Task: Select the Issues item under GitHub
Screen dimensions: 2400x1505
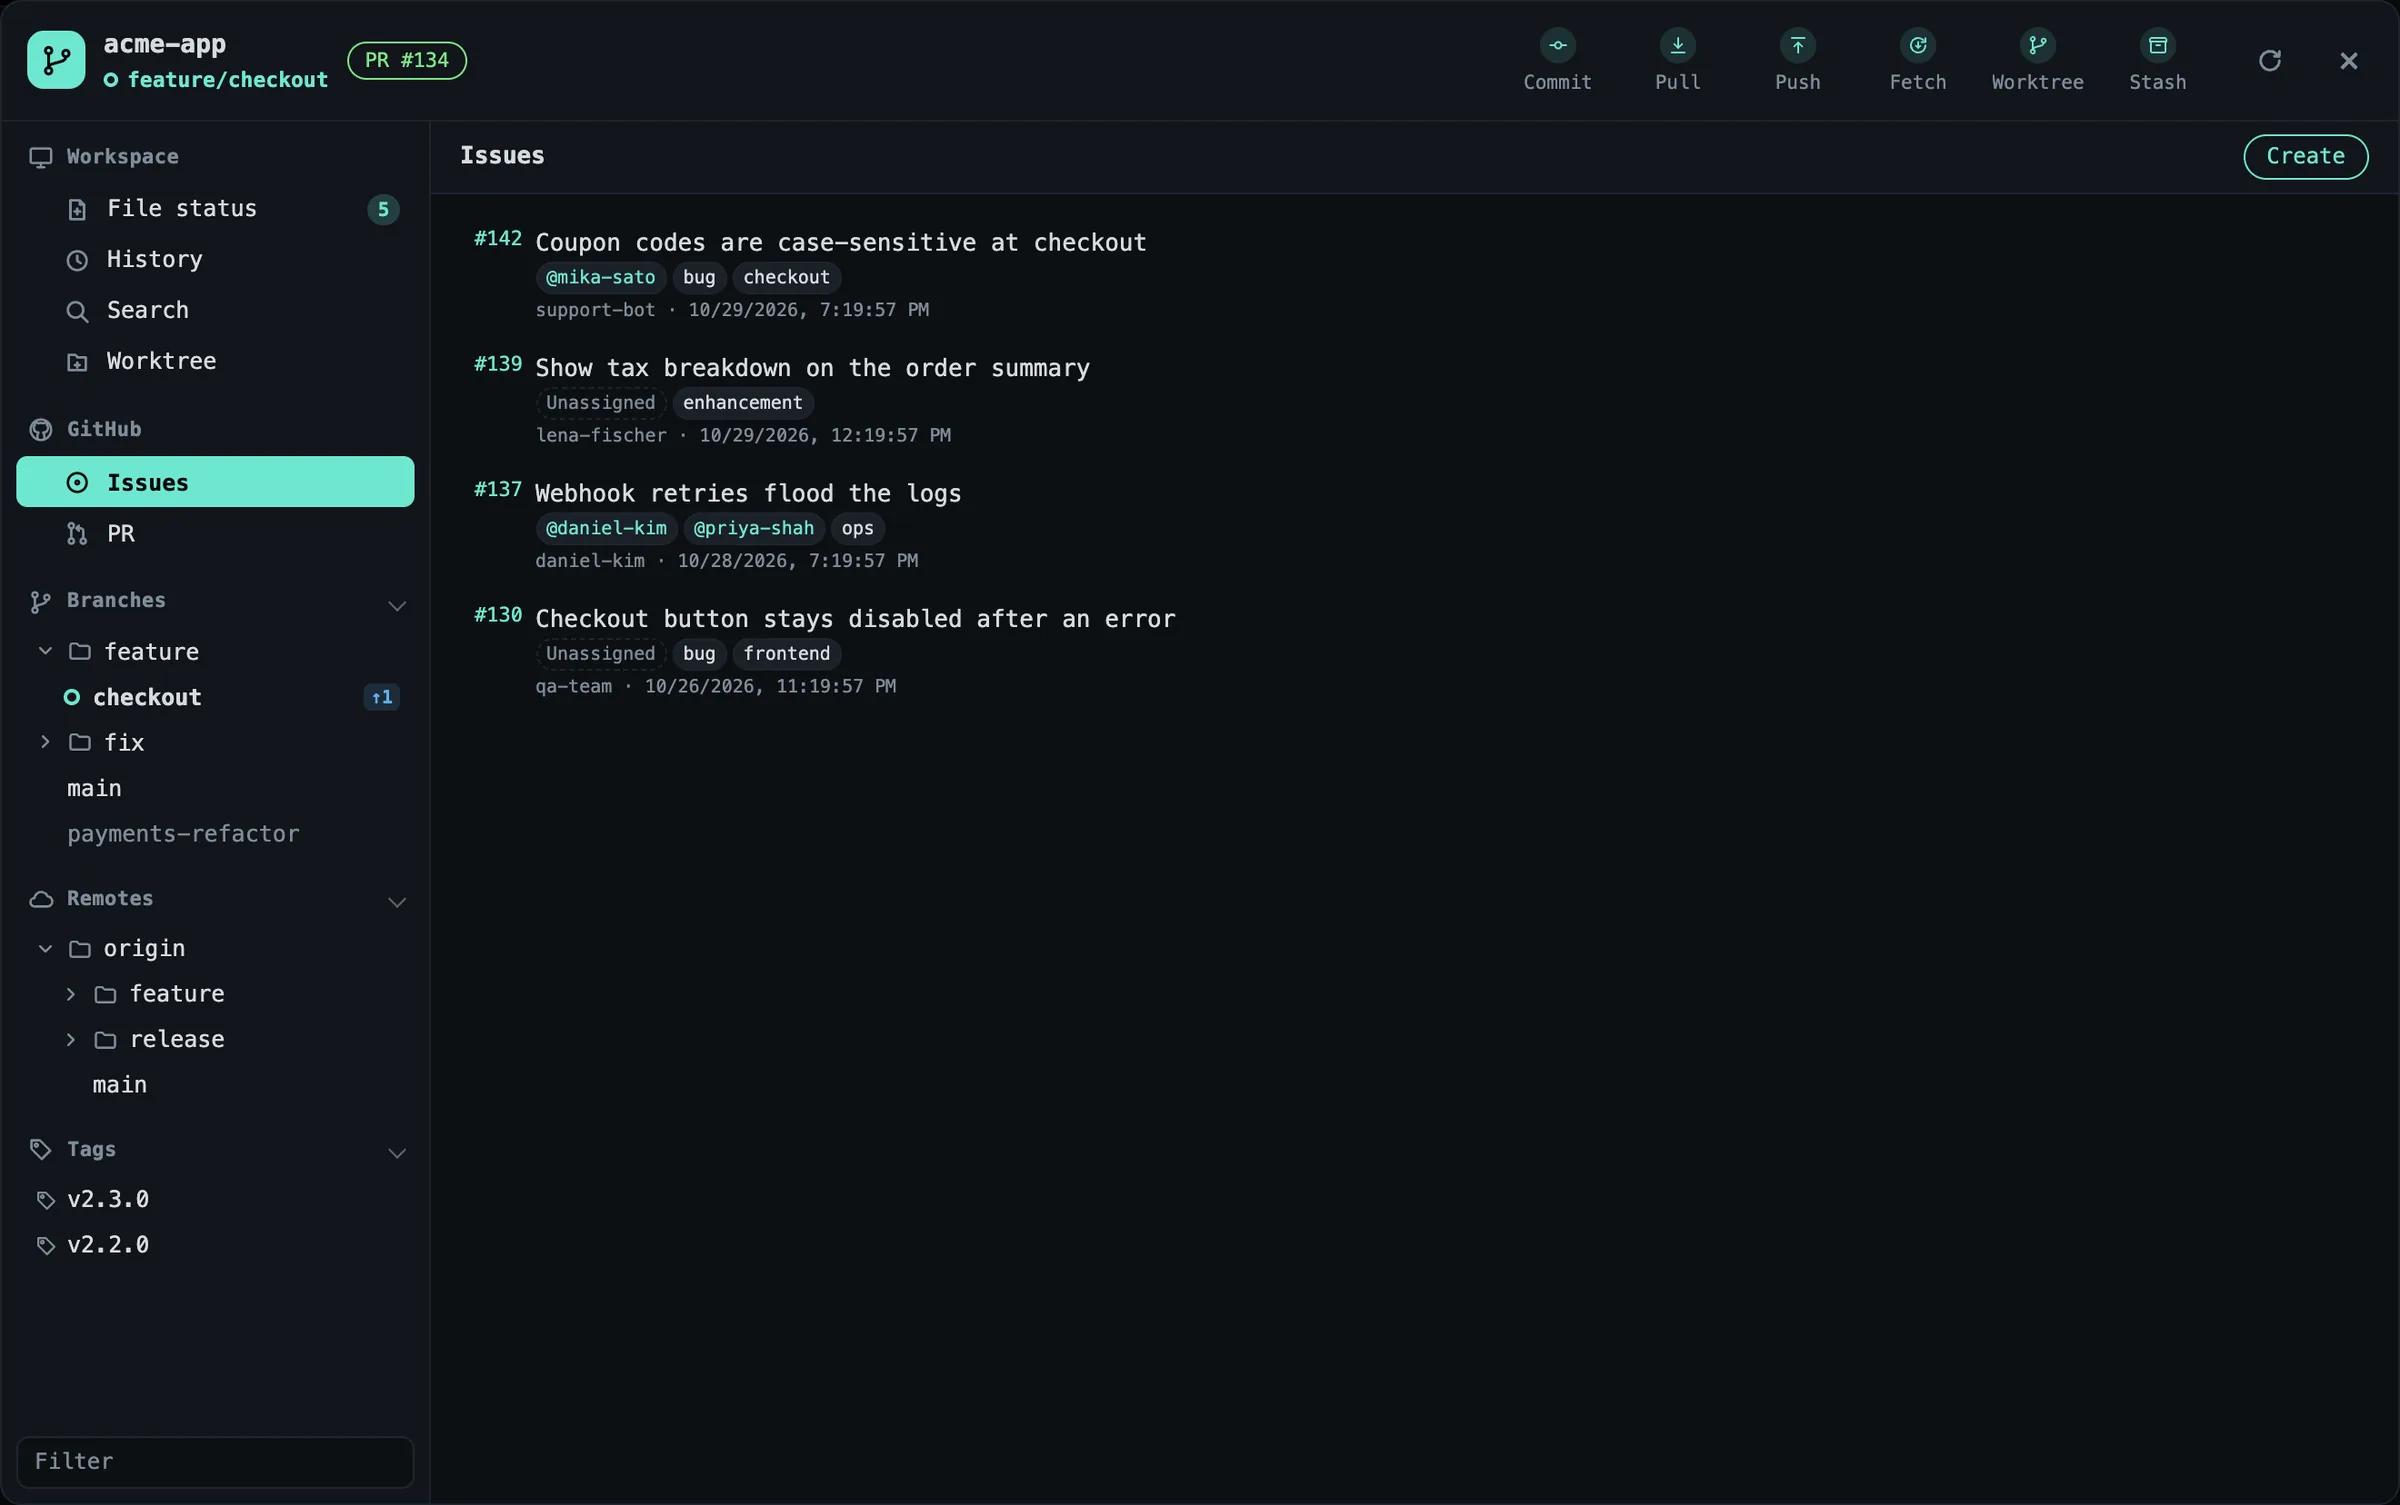Action: (x=215, y=482)
